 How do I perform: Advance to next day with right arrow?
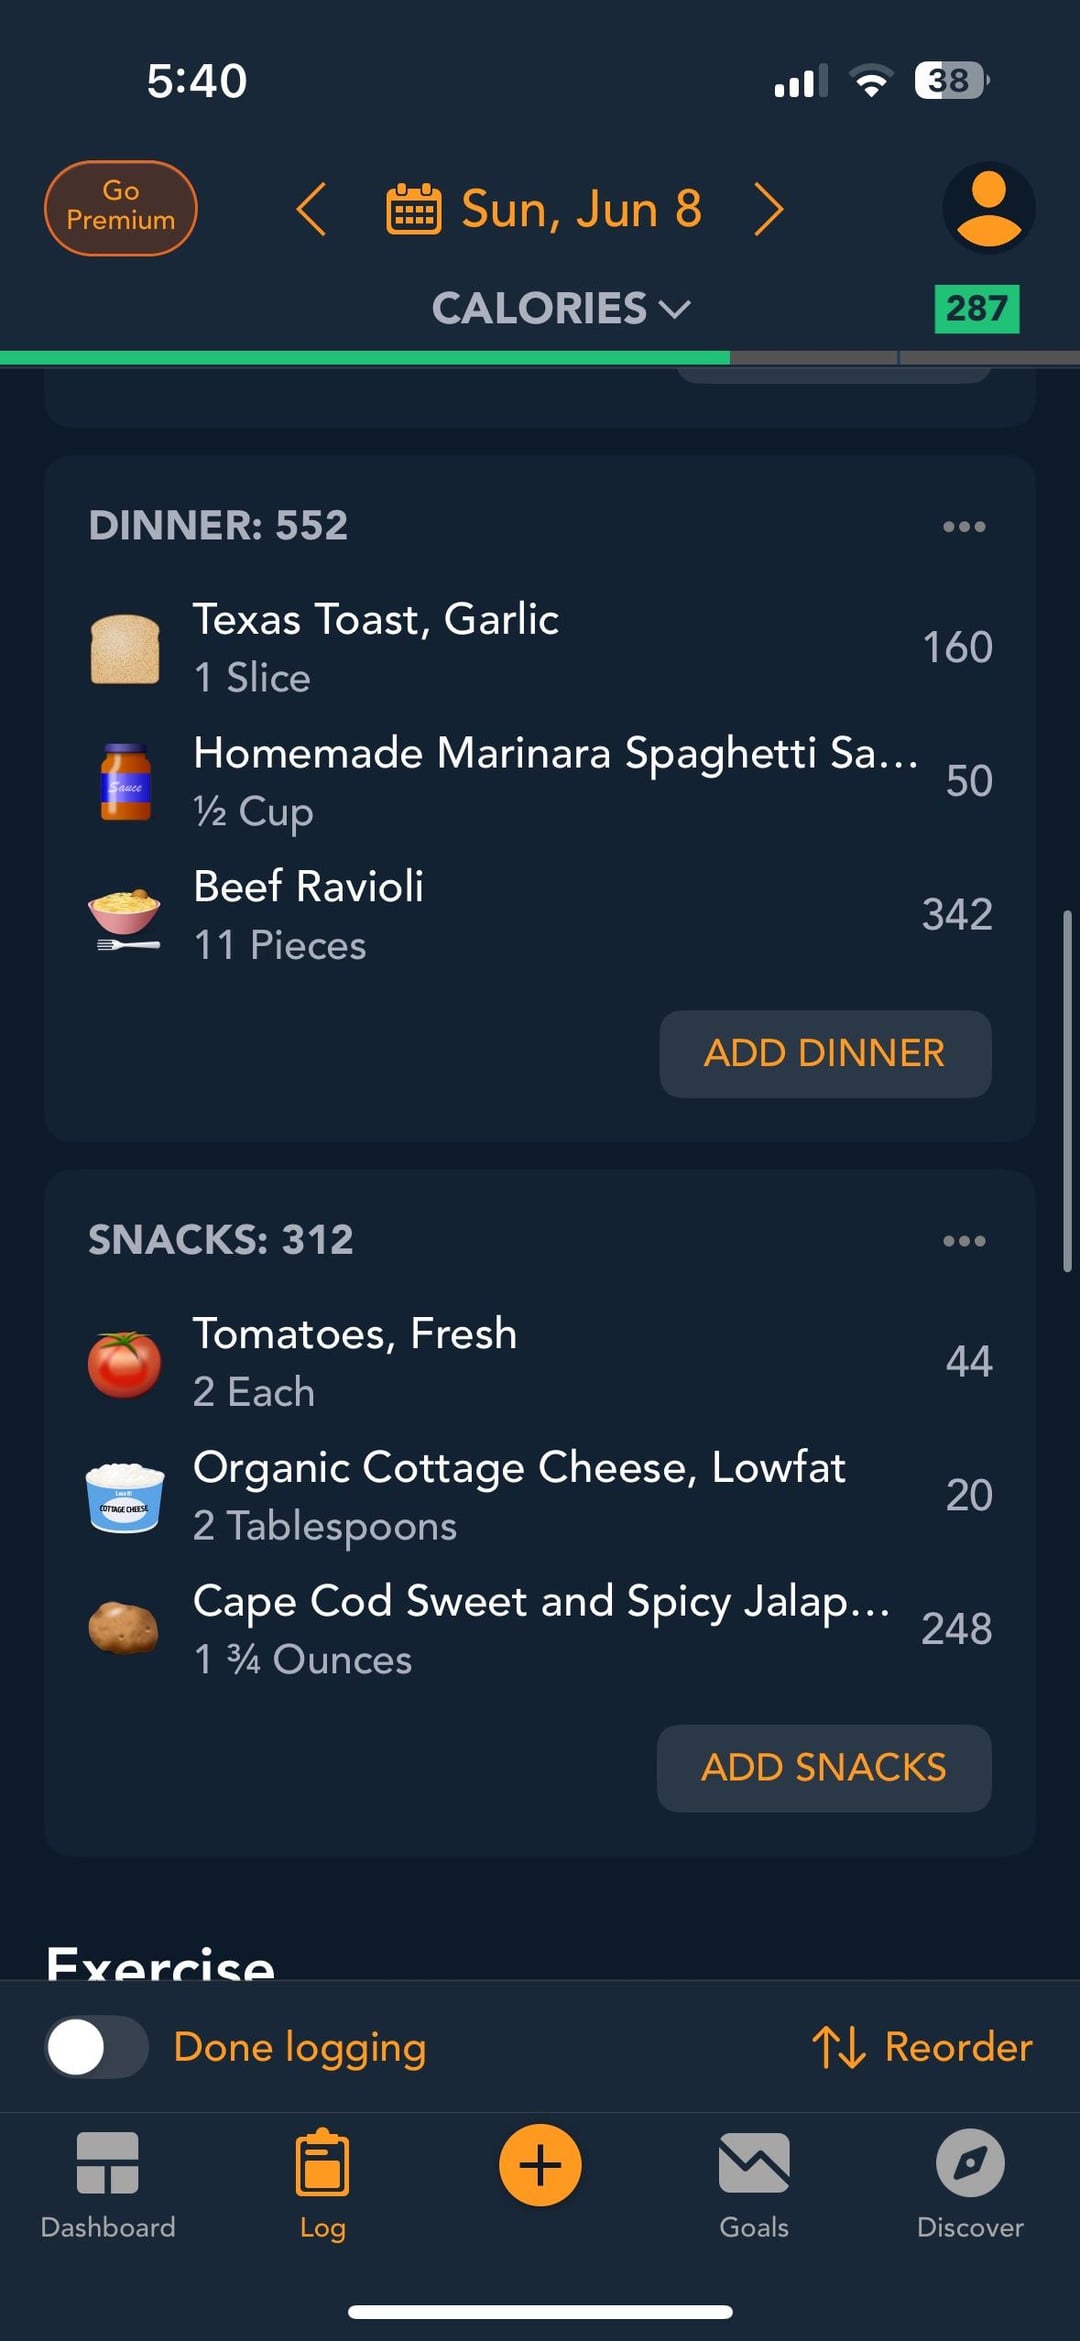pyautogui.click(x=768, y=209)
